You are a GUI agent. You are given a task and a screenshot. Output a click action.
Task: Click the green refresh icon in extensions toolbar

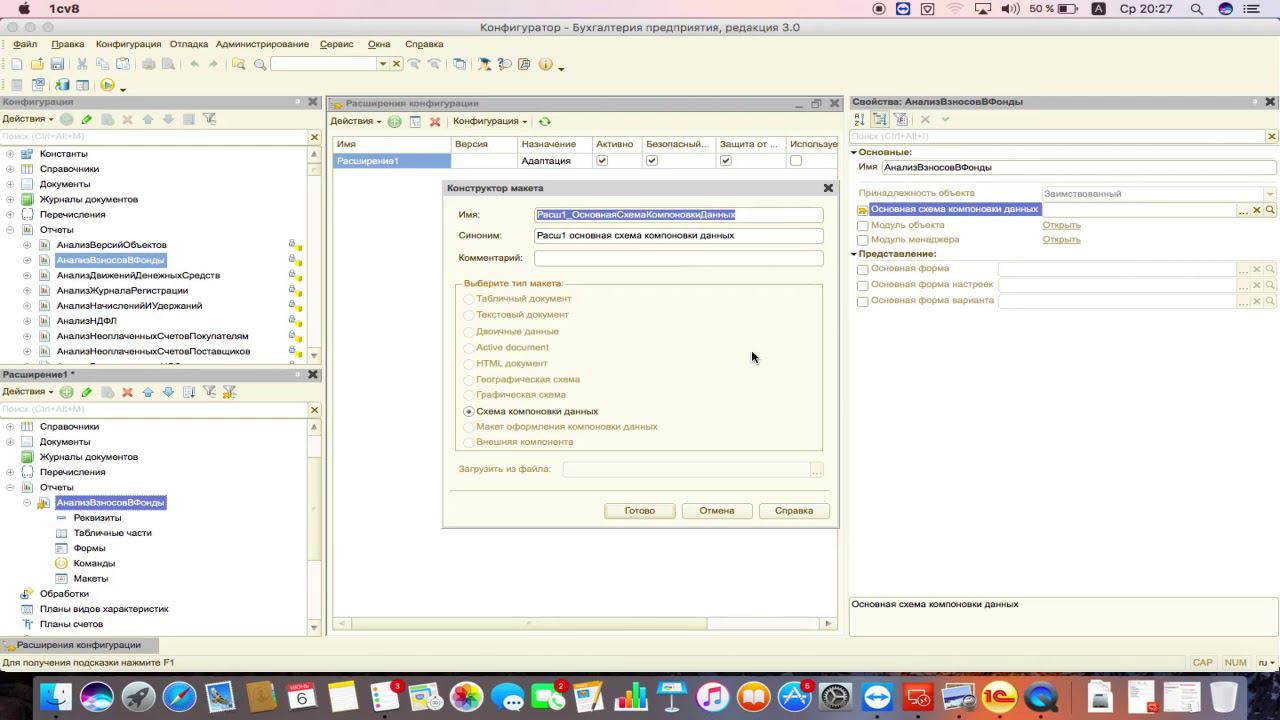(x=545, y=121)
